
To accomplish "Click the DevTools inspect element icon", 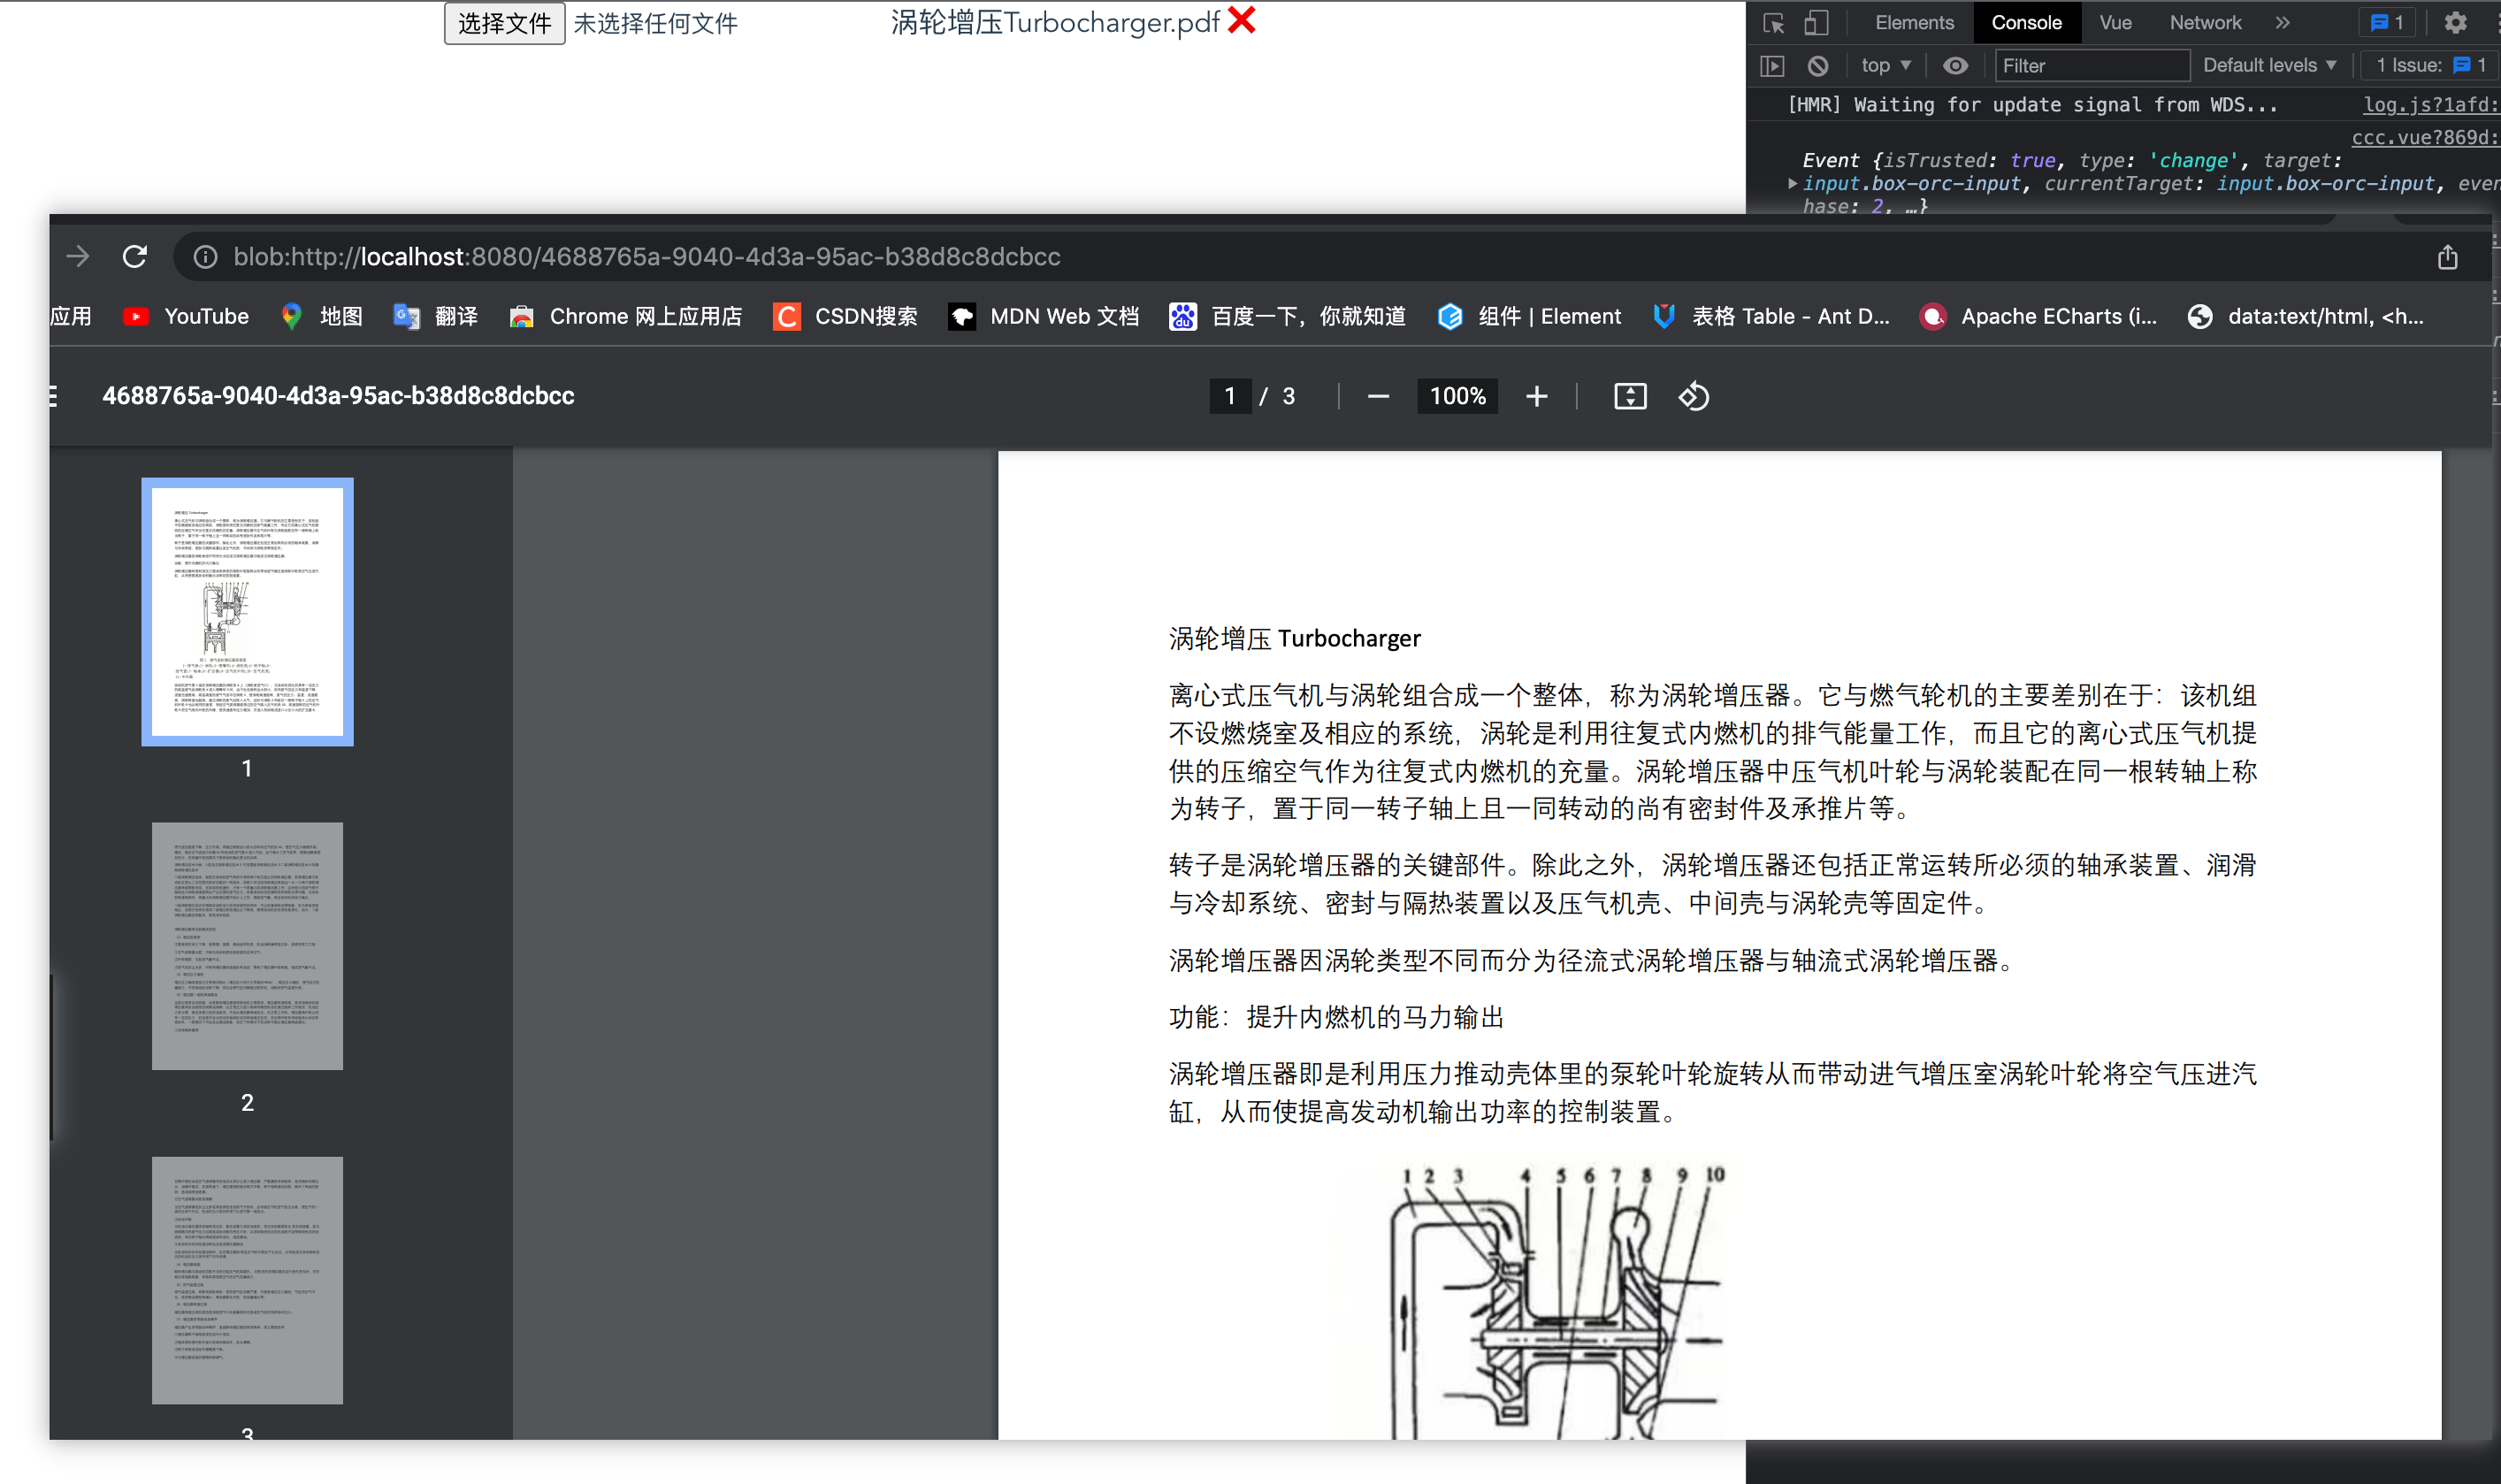I will click(x=1771, y=19).
